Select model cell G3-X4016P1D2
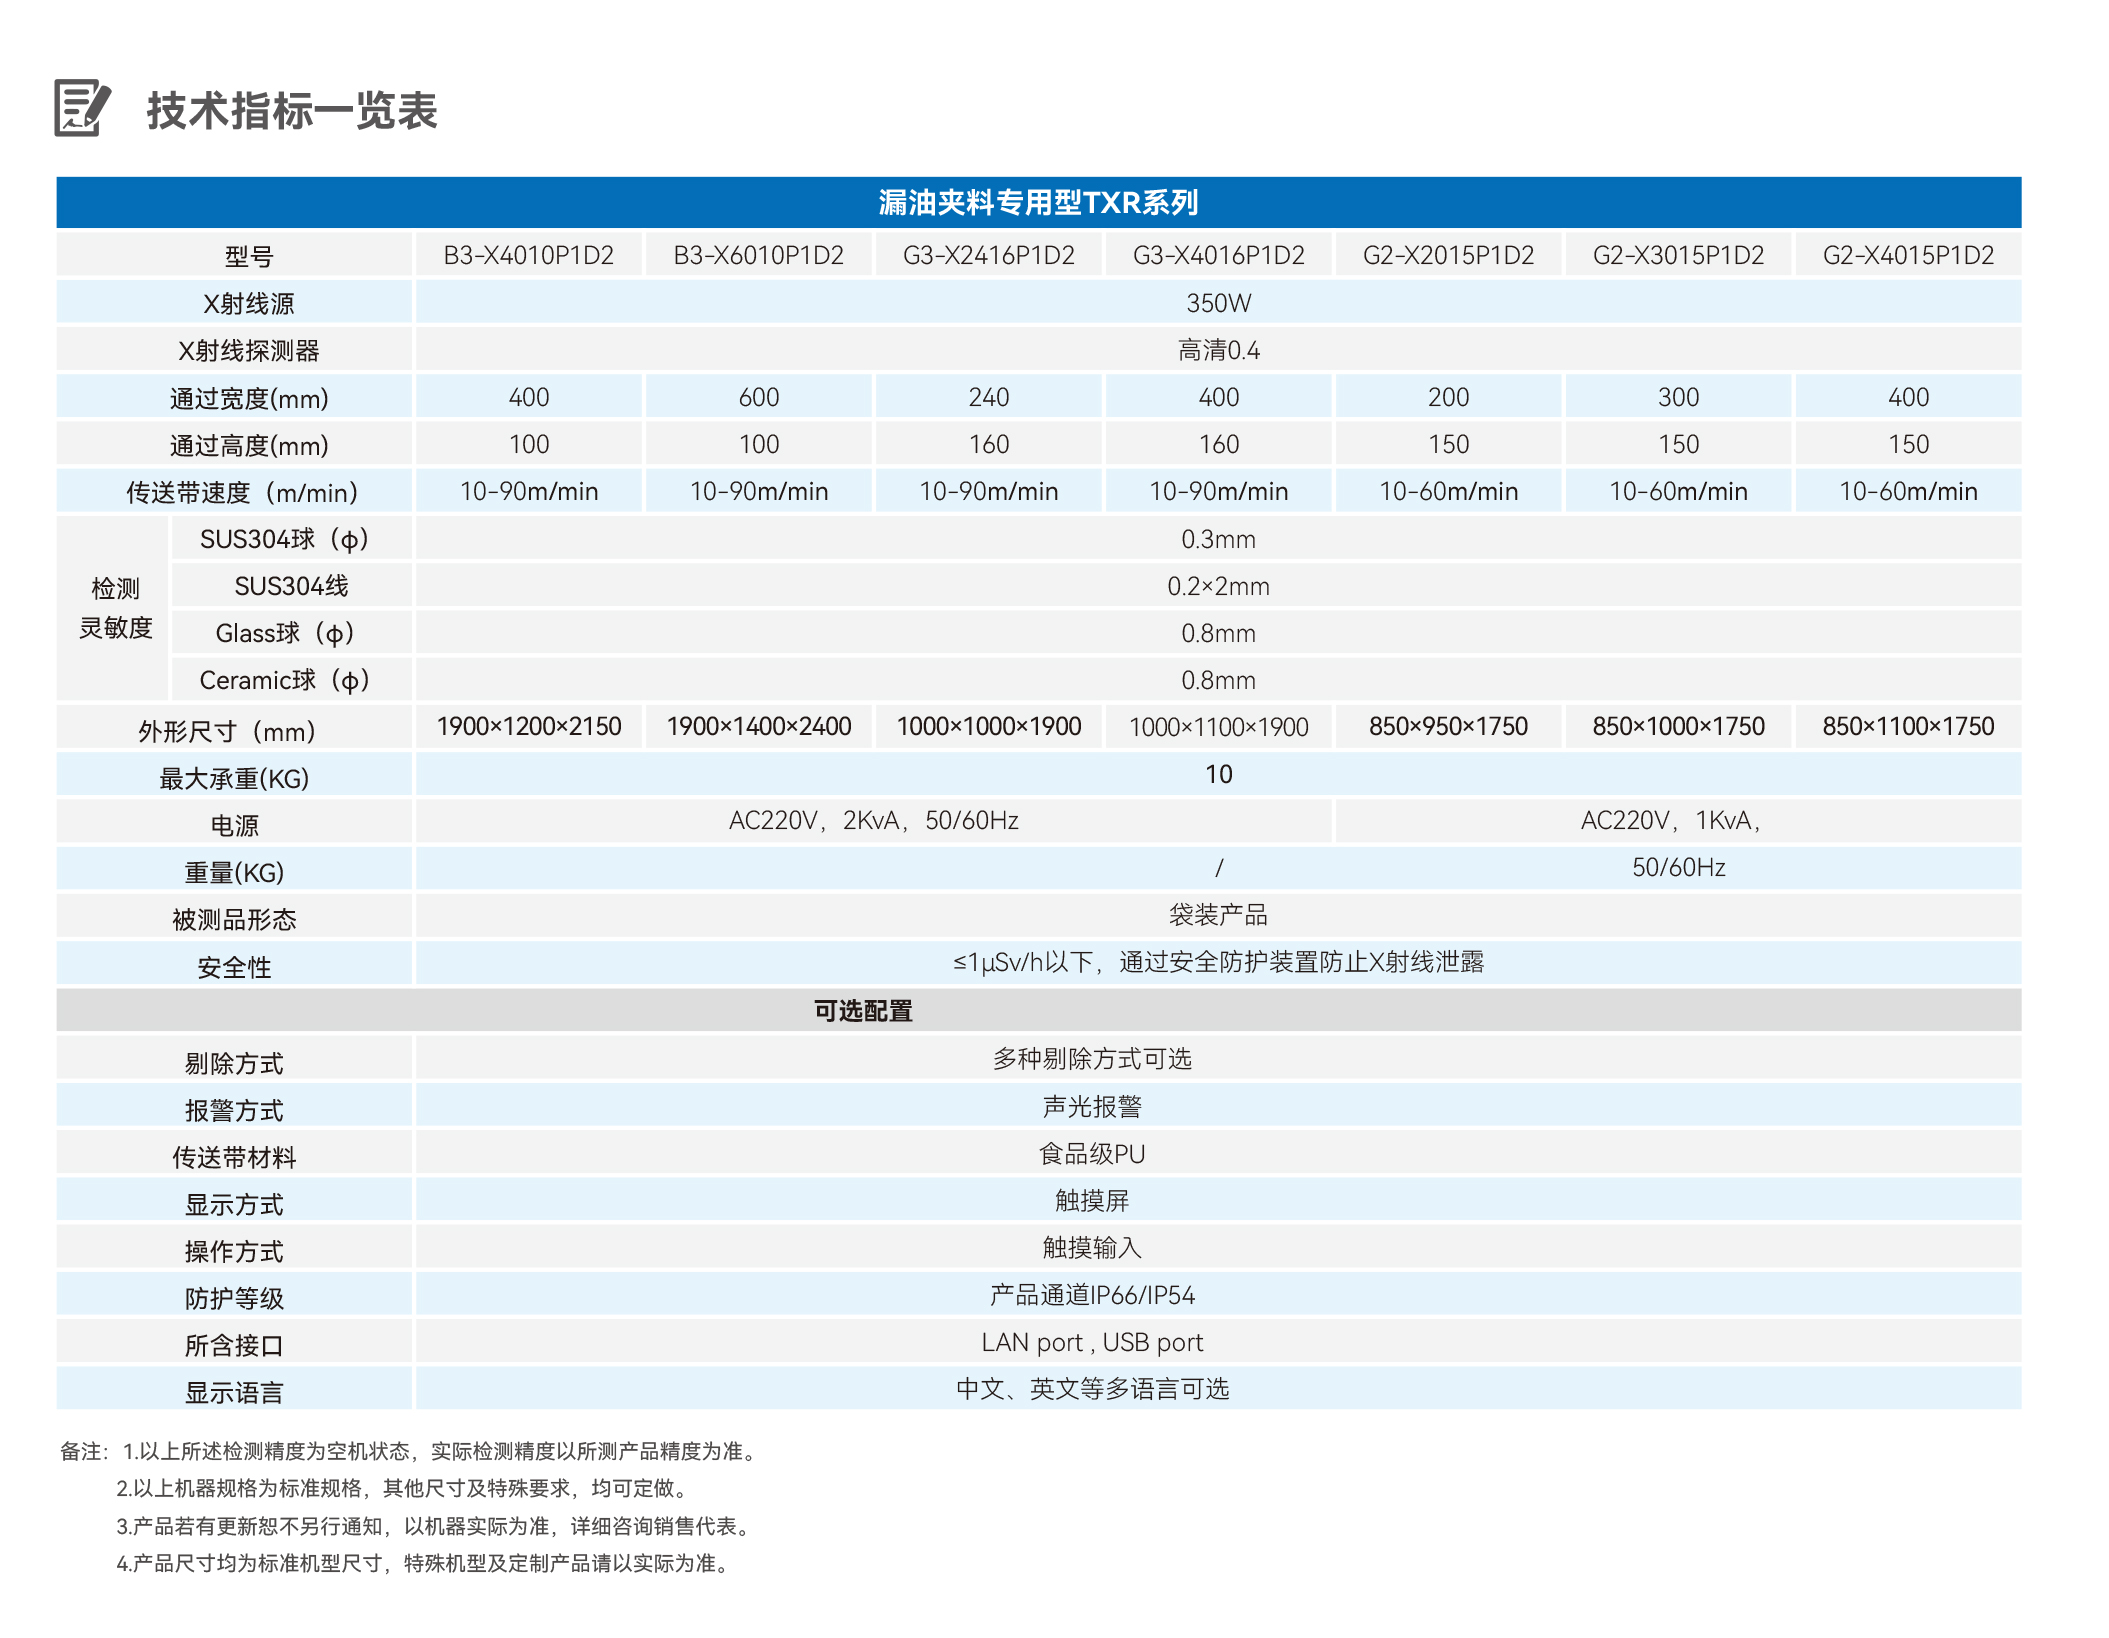Viewport: 2109px width, 1638px height. (1218, 255)
